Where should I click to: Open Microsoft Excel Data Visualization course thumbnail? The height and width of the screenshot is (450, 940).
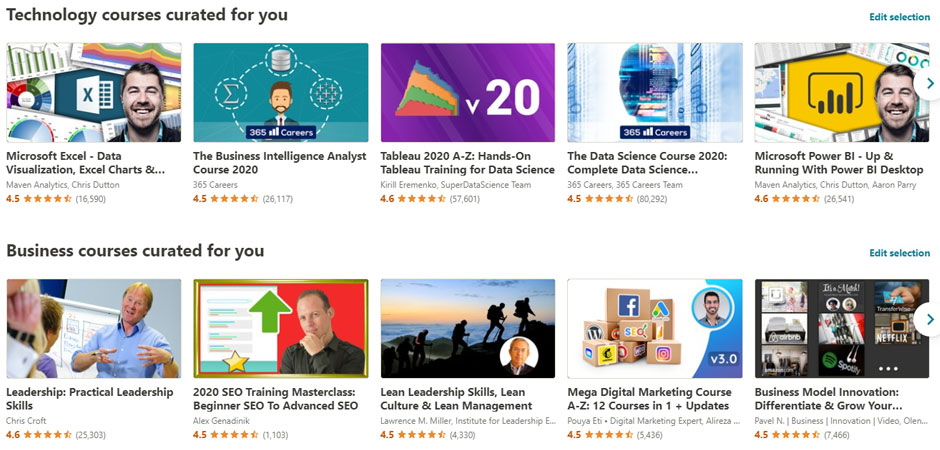(x=94, y=92)
